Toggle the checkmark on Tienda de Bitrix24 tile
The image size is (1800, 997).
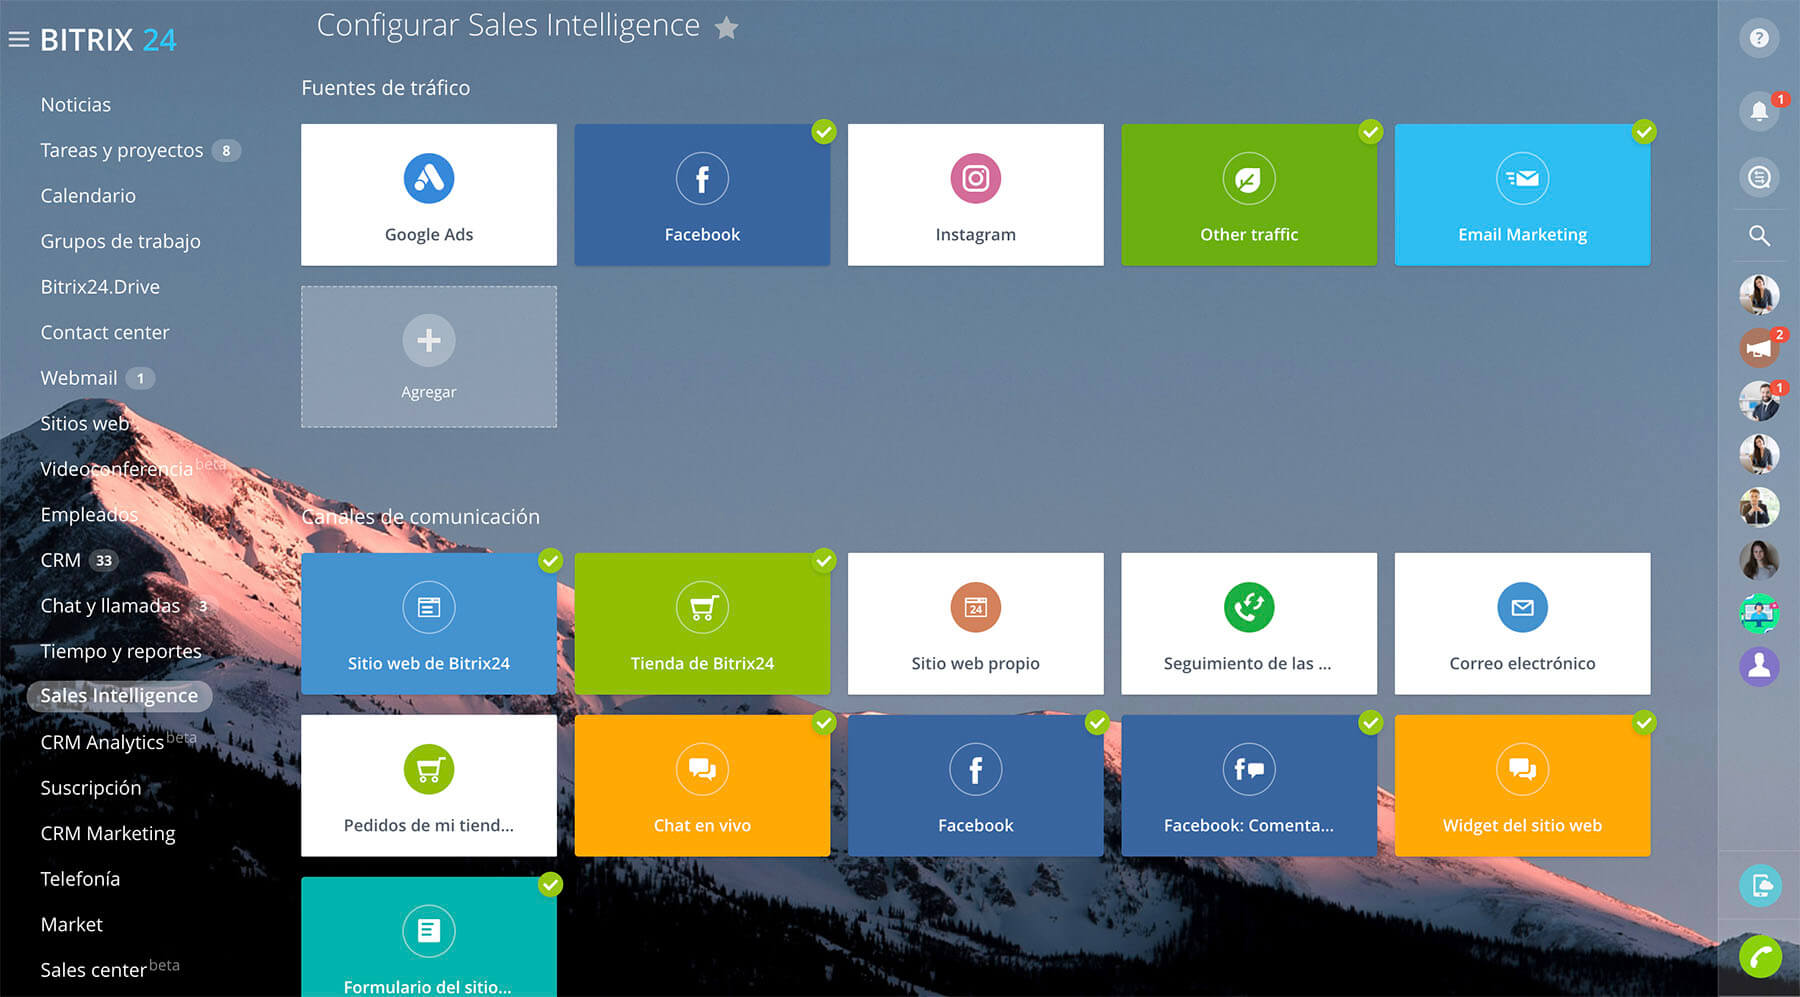[823, 561]
